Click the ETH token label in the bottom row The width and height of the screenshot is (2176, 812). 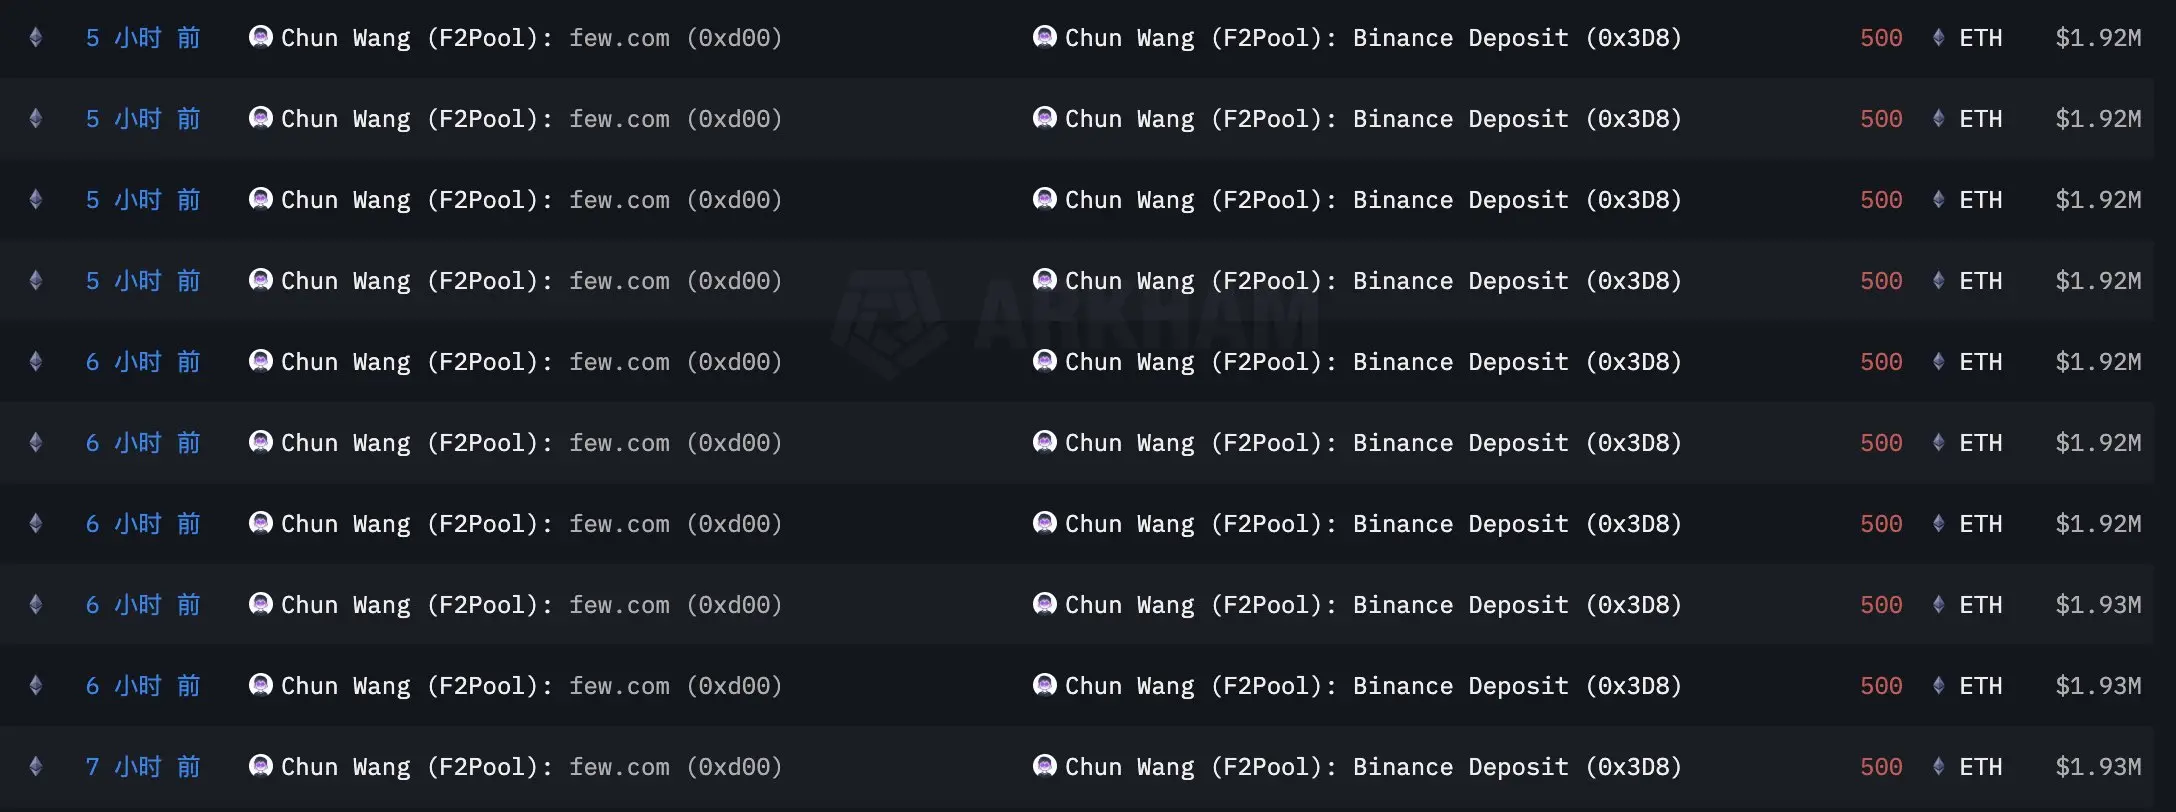[x=1980, y=767]
